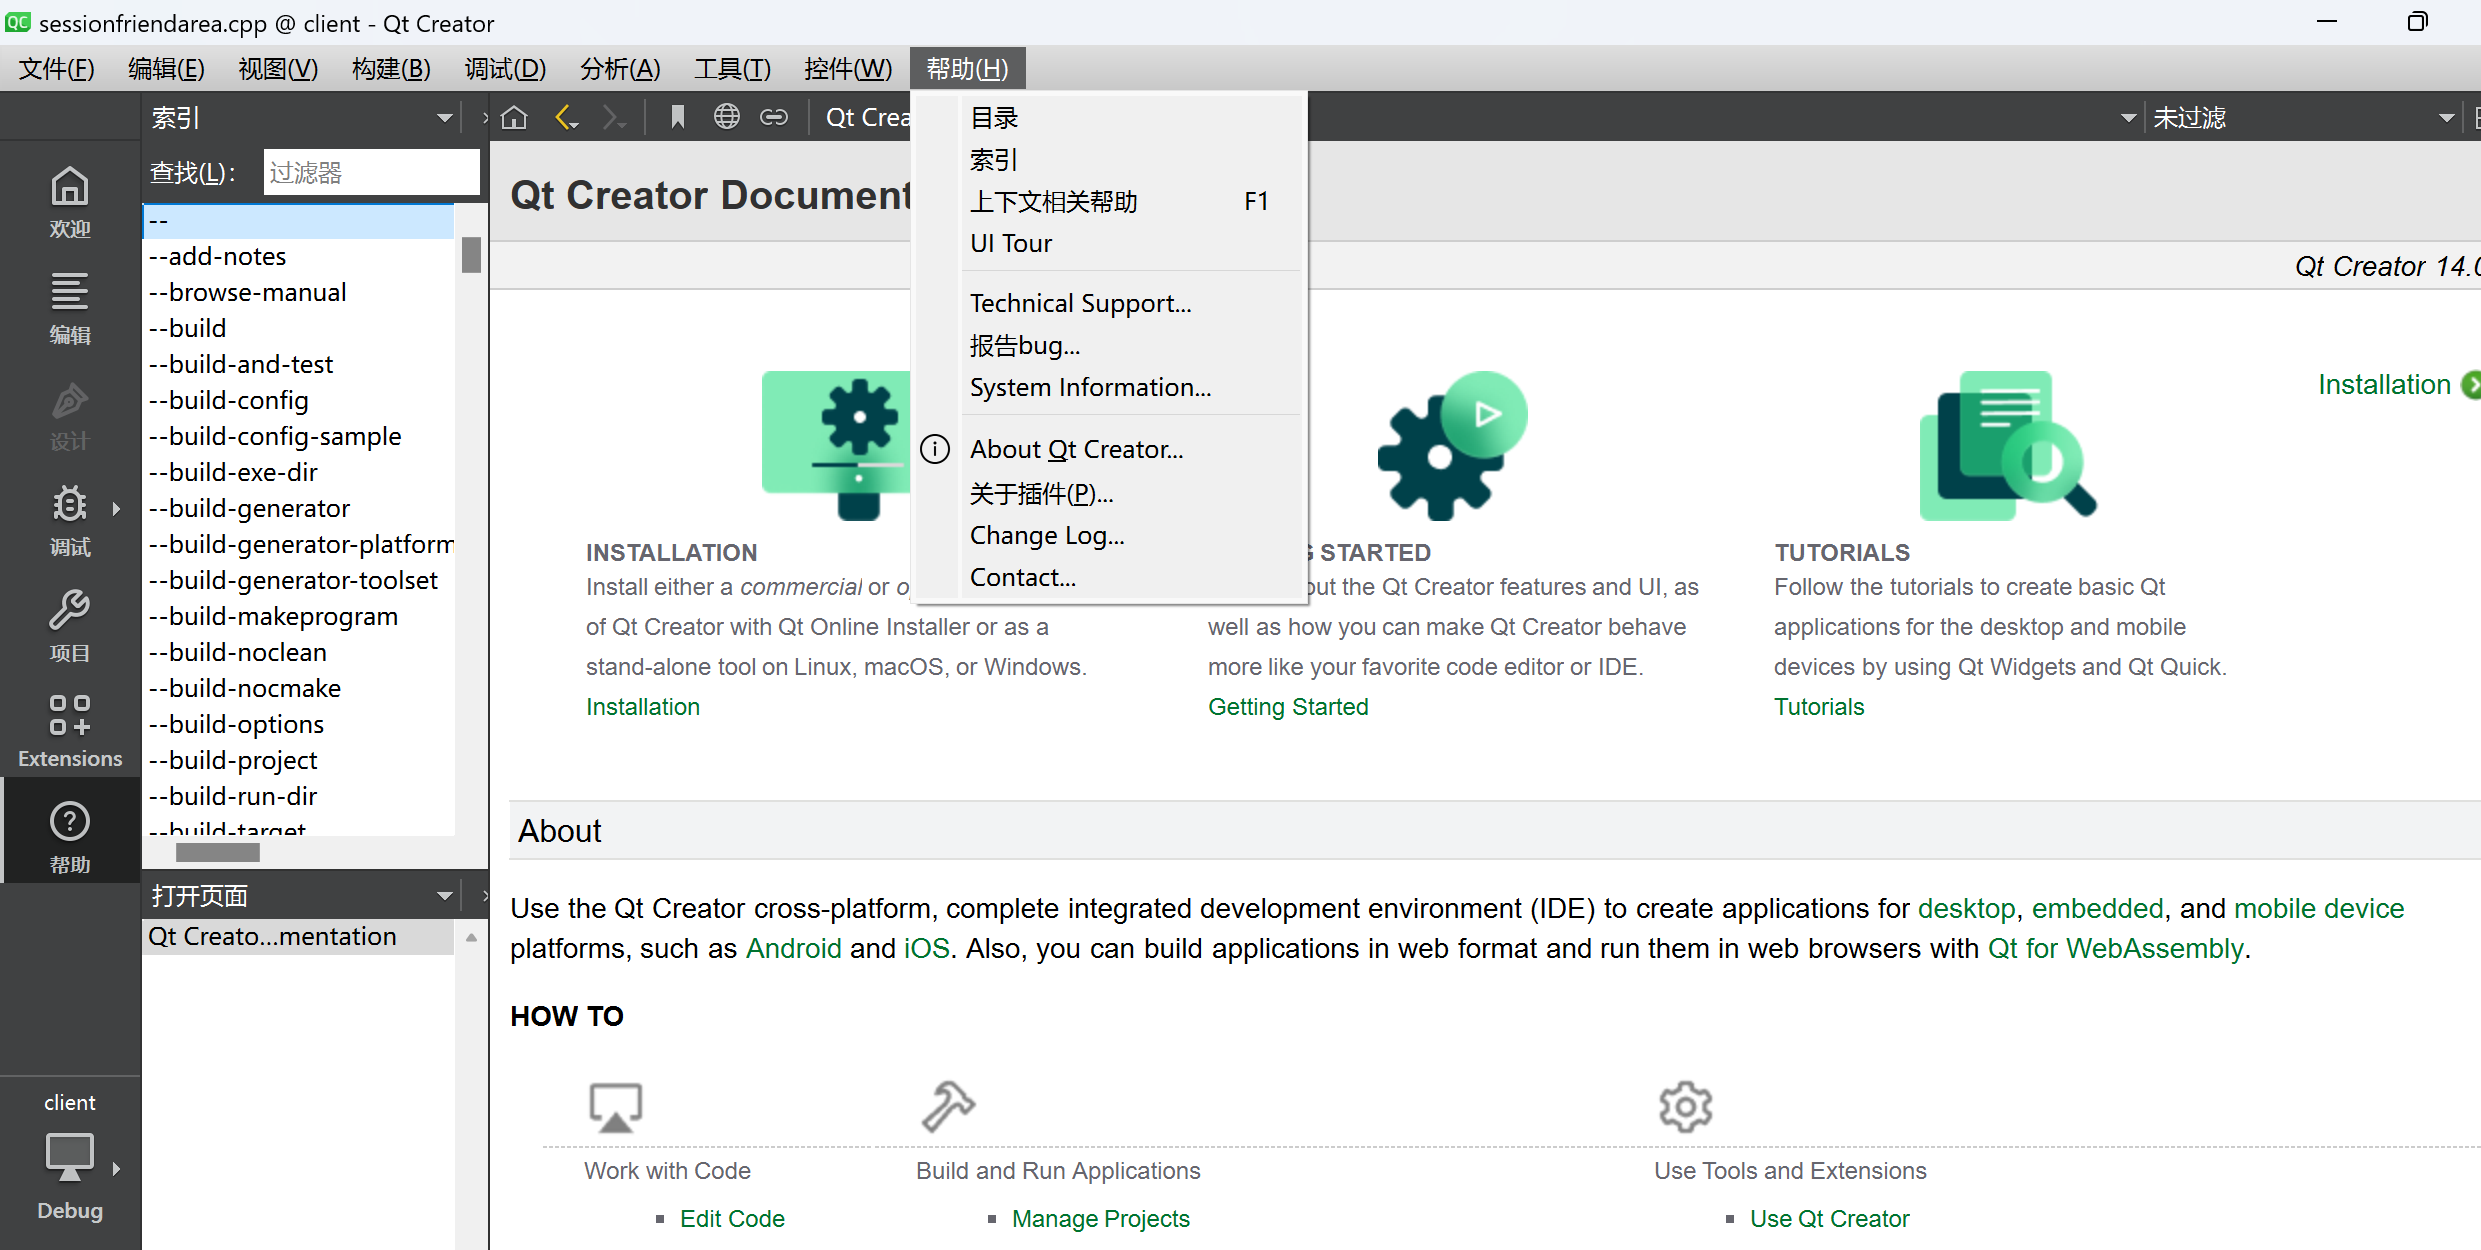The width and height of the screenshot is (2481, 1250).
Task: Open page online with globe icon
Action: 727,117
